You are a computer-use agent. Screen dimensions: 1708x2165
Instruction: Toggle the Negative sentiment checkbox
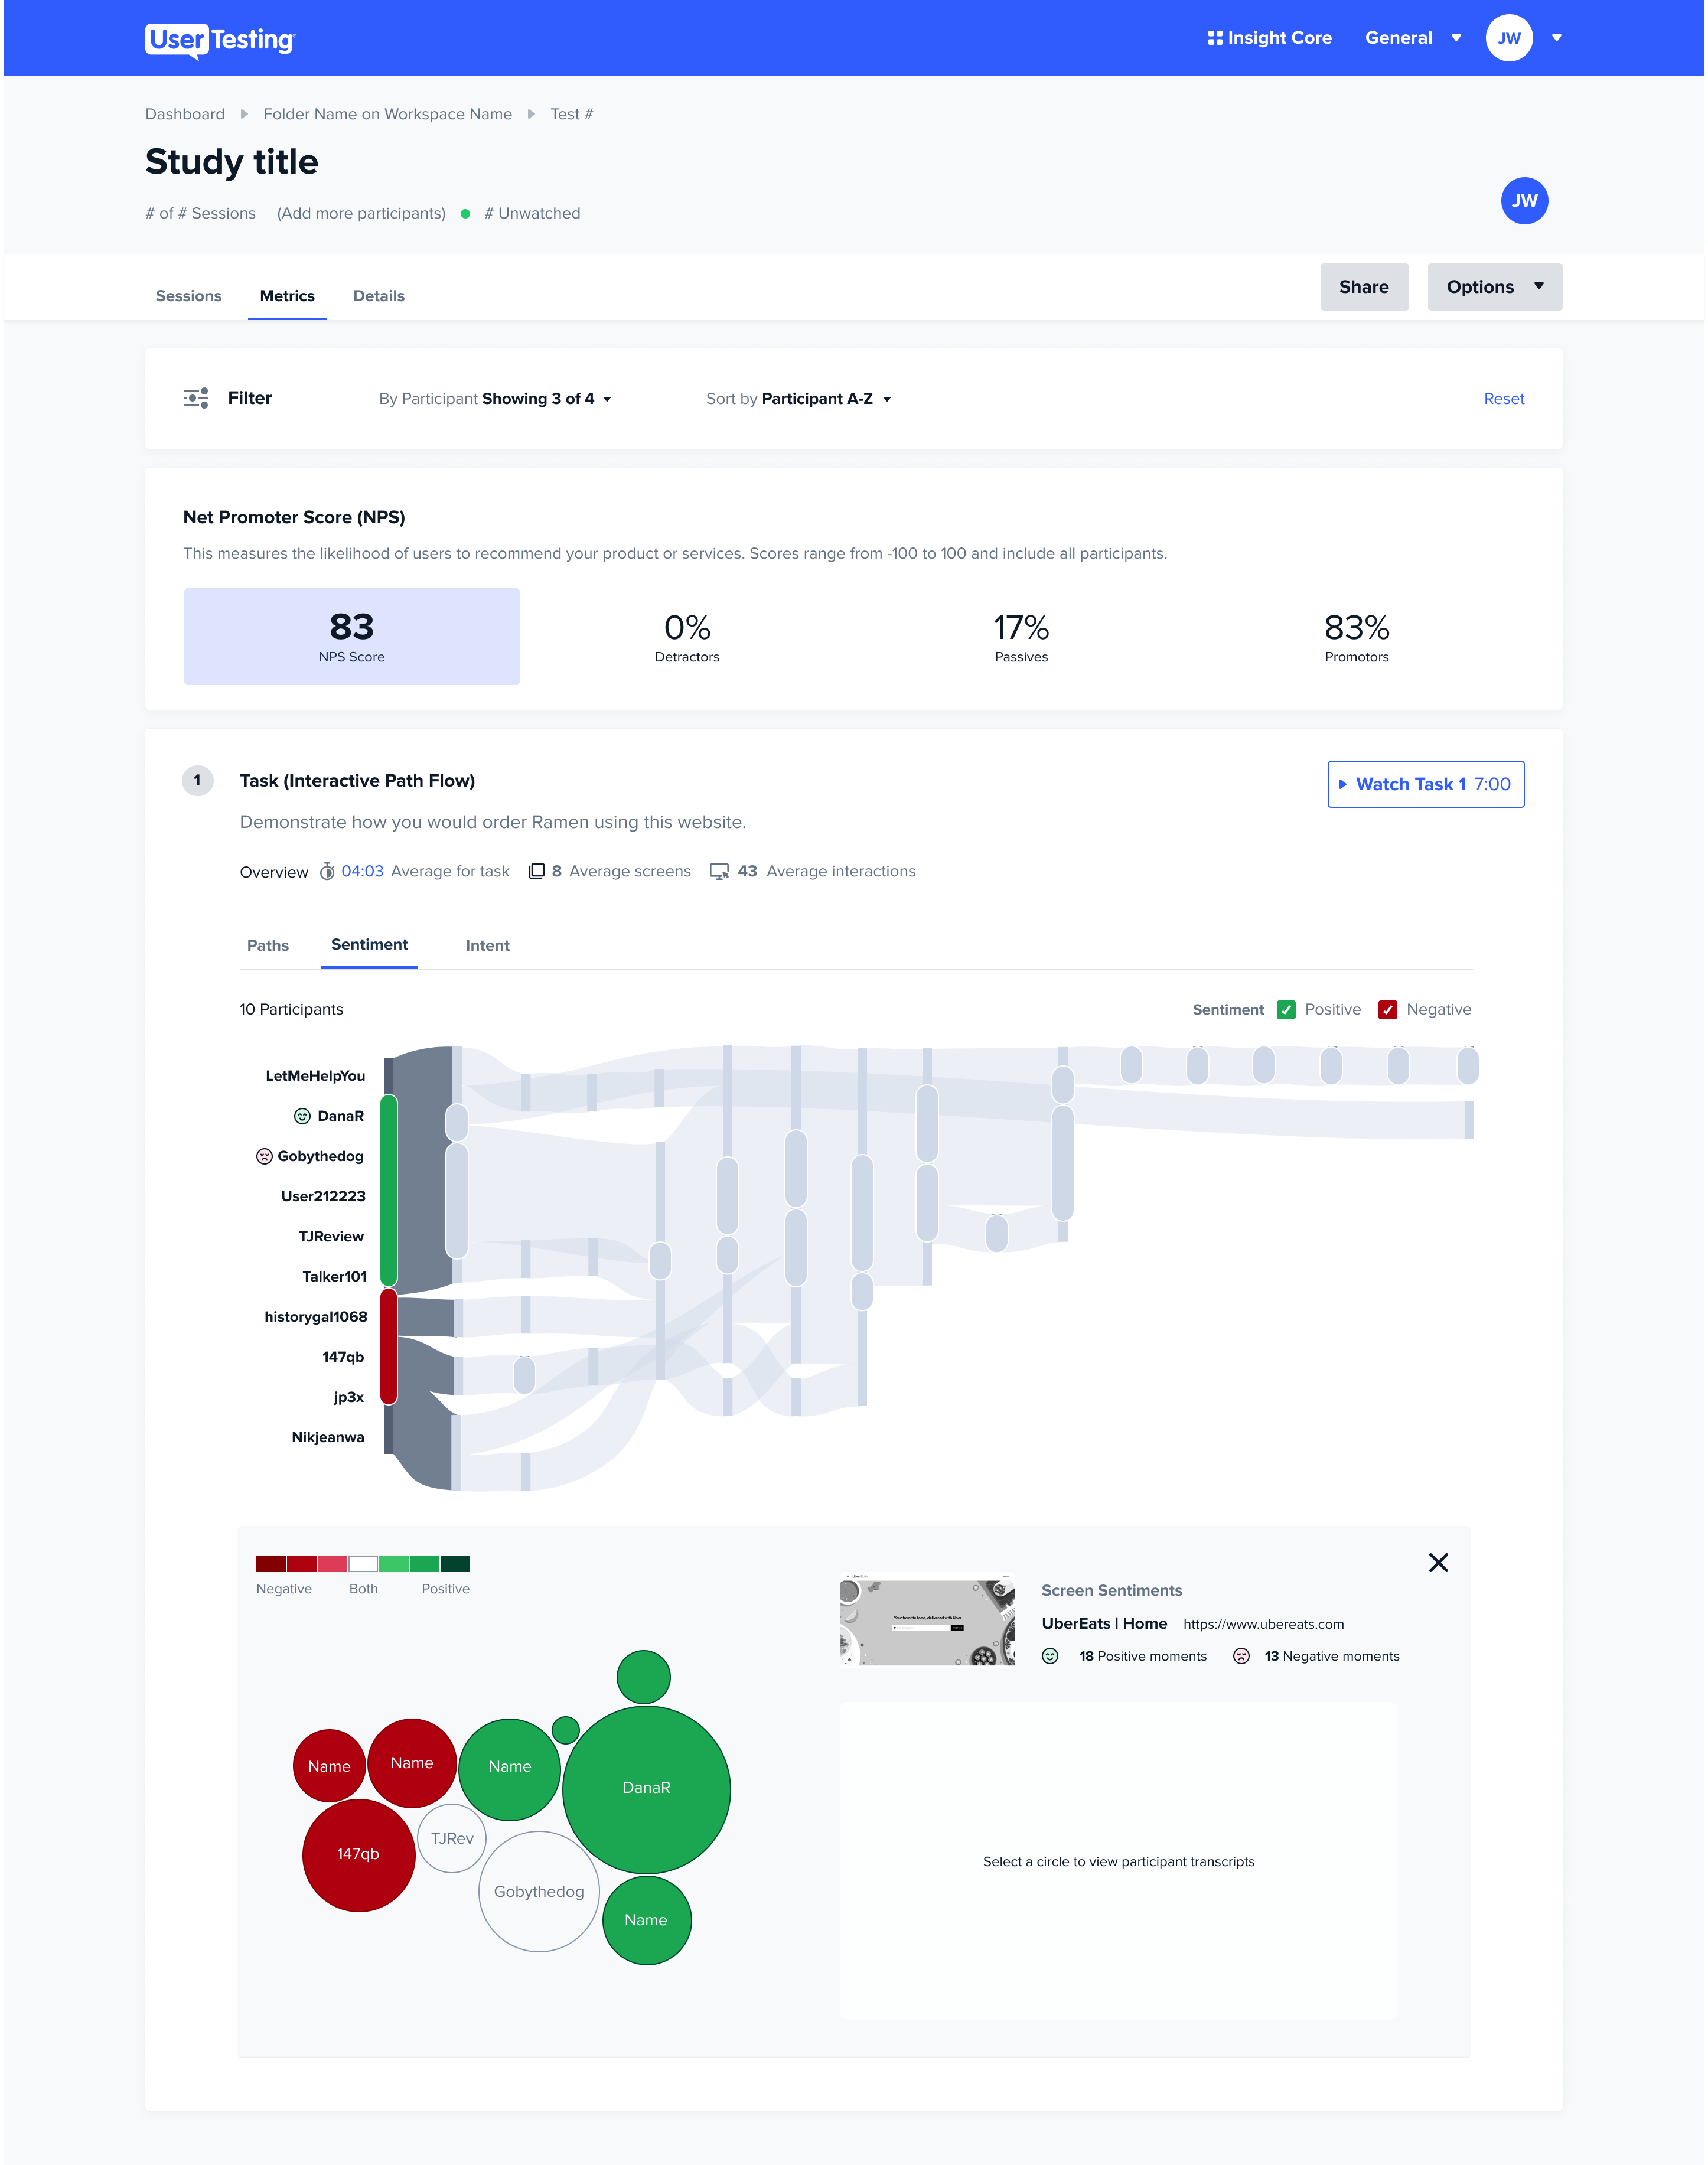tap(1387, 1010)
